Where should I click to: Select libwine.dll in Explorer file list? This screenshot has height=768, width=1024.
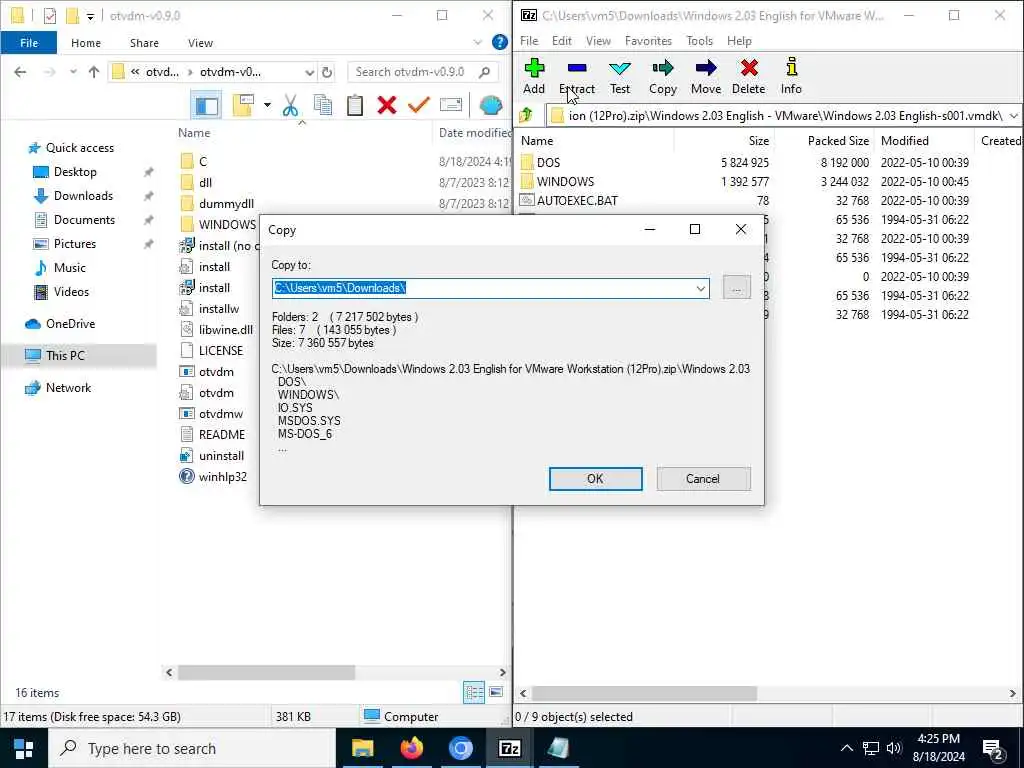(x=225, y=330)
